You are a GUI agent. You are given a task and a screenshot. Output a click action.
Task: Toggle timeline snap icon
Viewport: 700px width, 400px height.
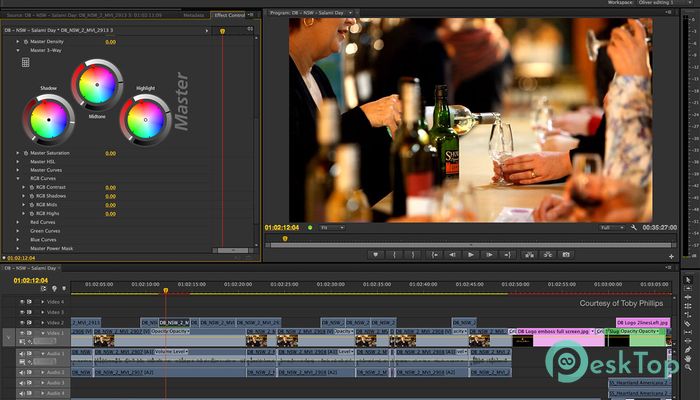point(43,289)
